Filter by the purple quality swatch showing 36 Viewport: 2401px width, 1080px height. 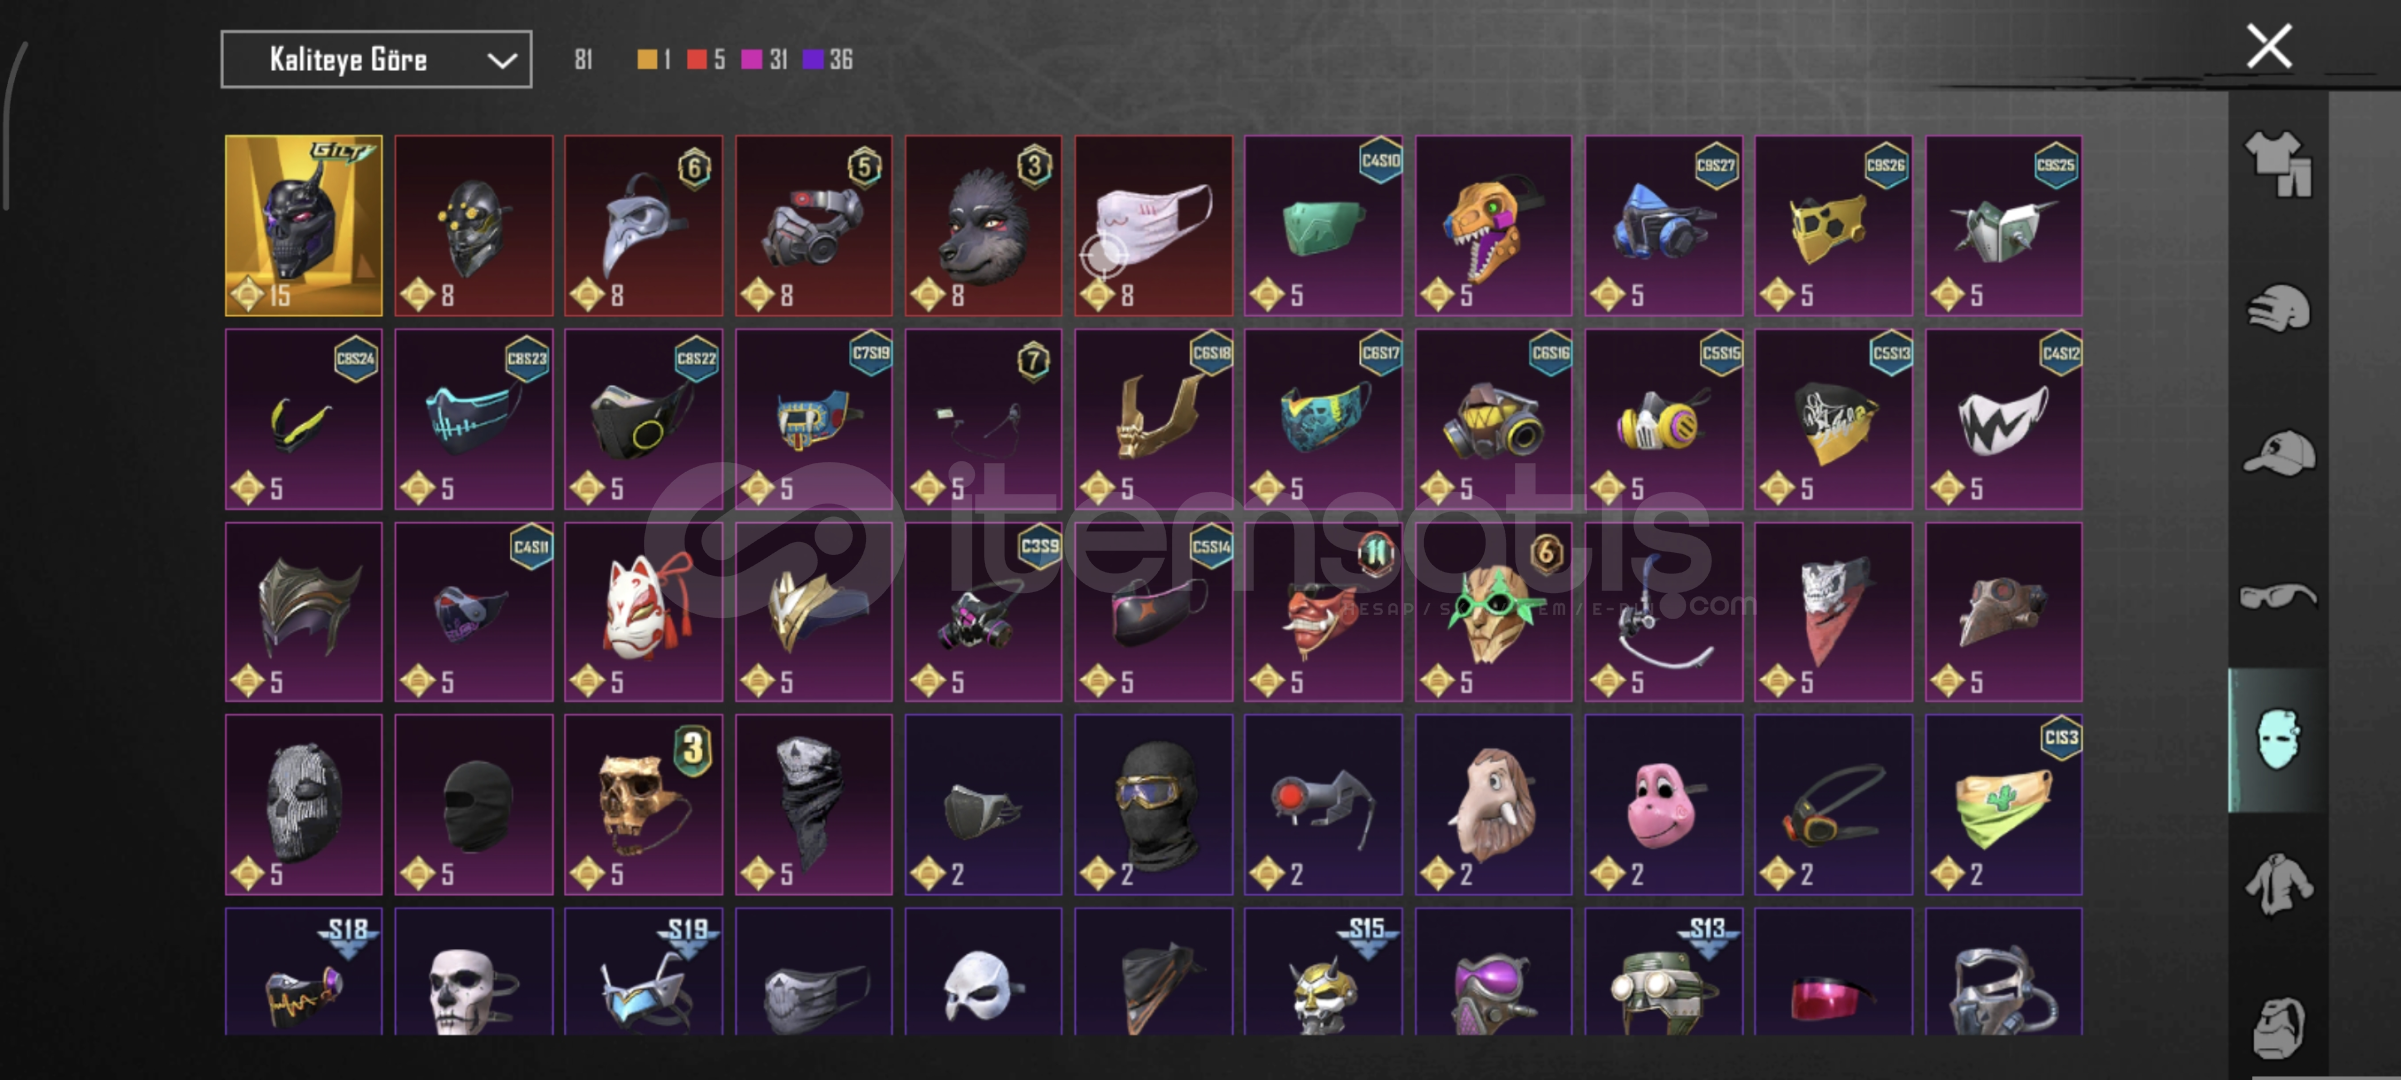pos(813,60)
